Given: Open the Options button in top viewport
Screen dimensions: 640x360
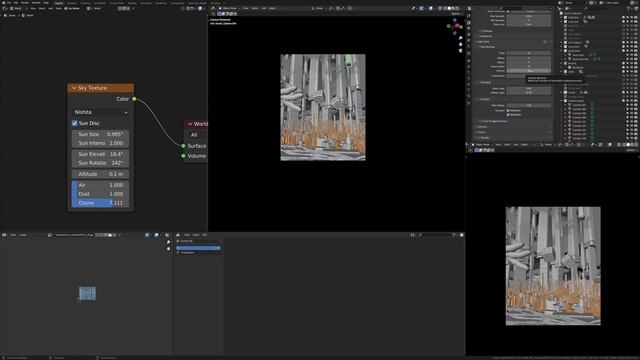Looking at the screenshot, I should point(456,13).
